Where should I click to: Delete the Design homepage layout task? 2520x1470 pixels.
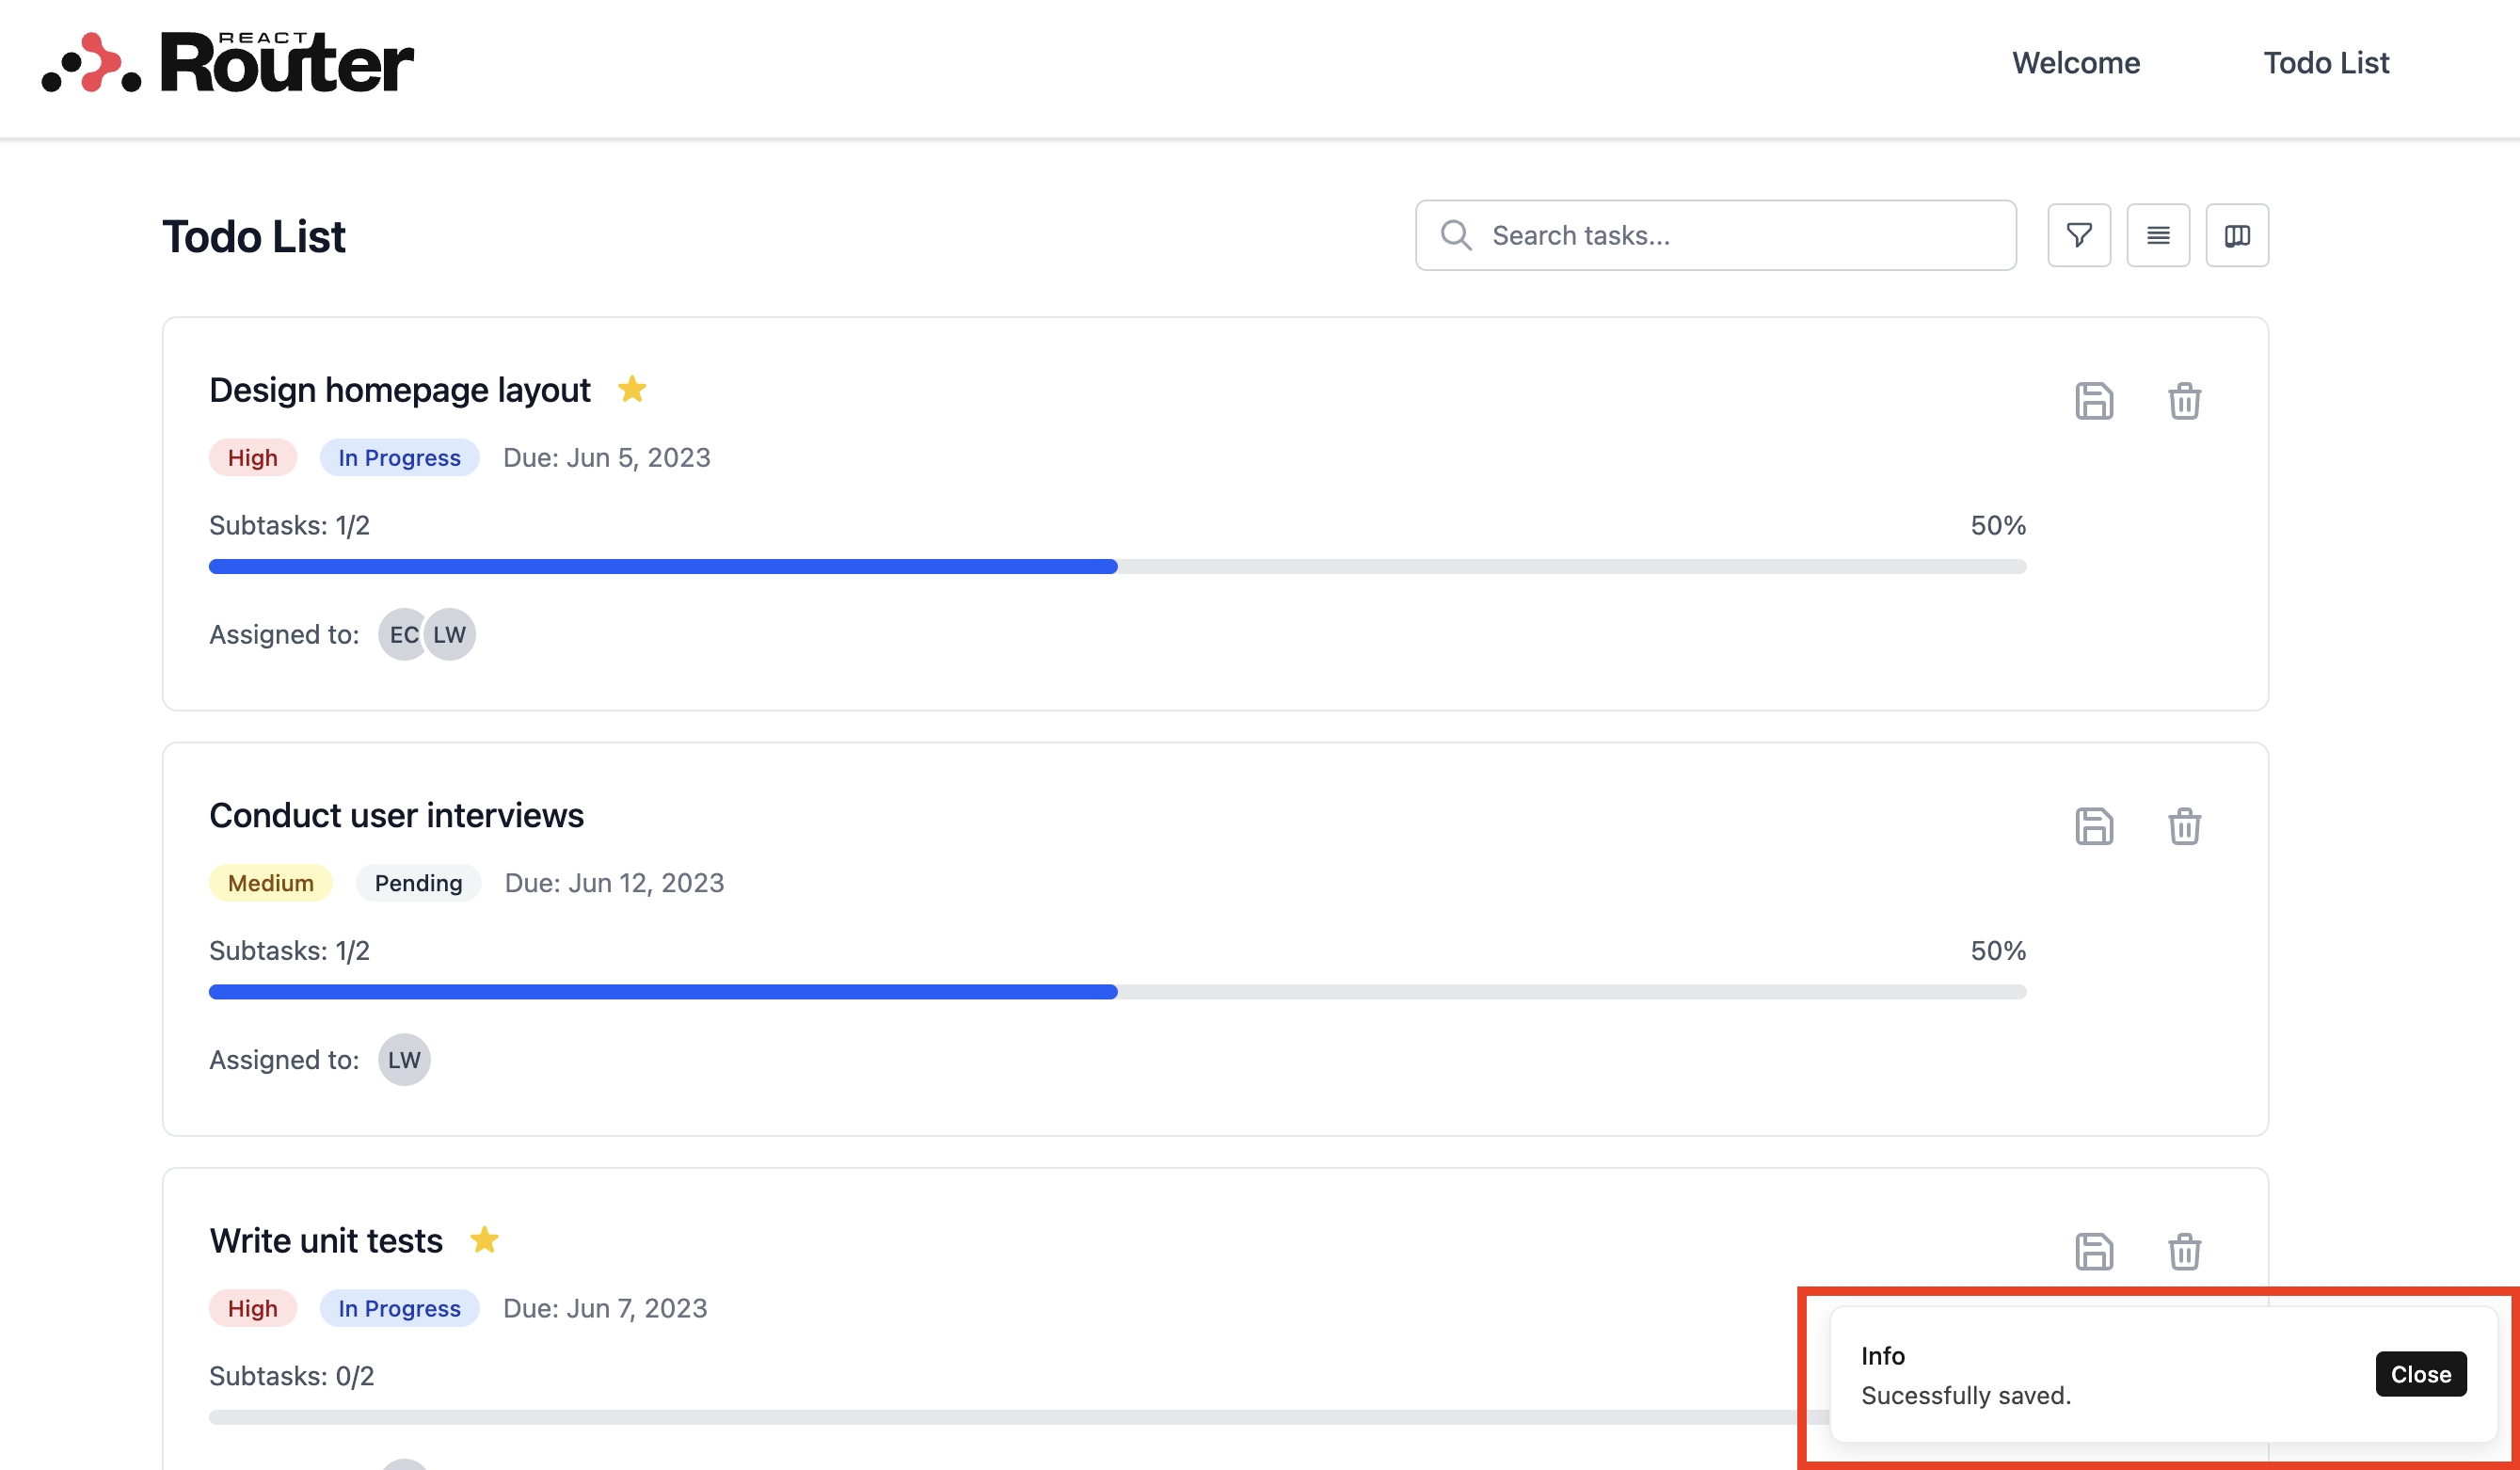[x=2183, y=401]
